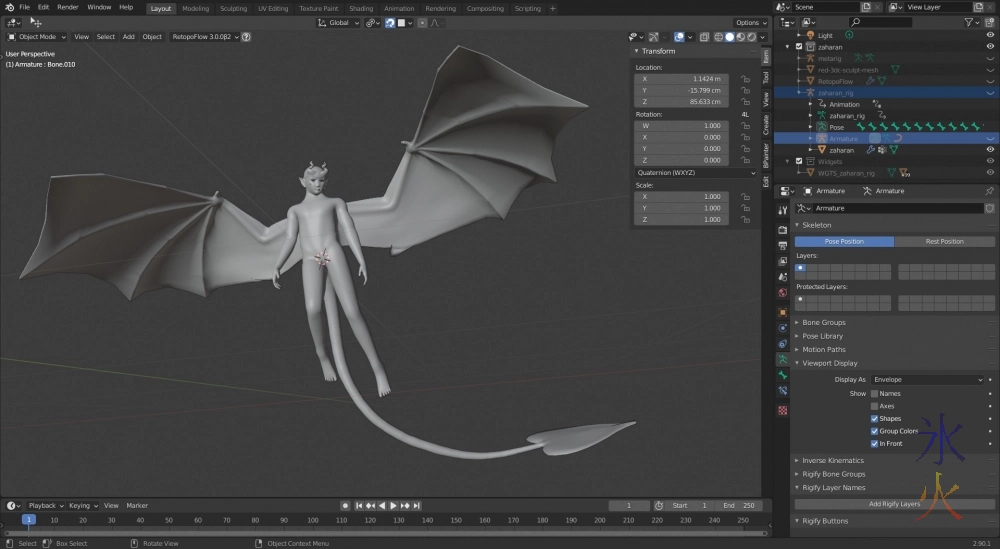
Task: Click the auto-keying record button
Action: (345, 506)
